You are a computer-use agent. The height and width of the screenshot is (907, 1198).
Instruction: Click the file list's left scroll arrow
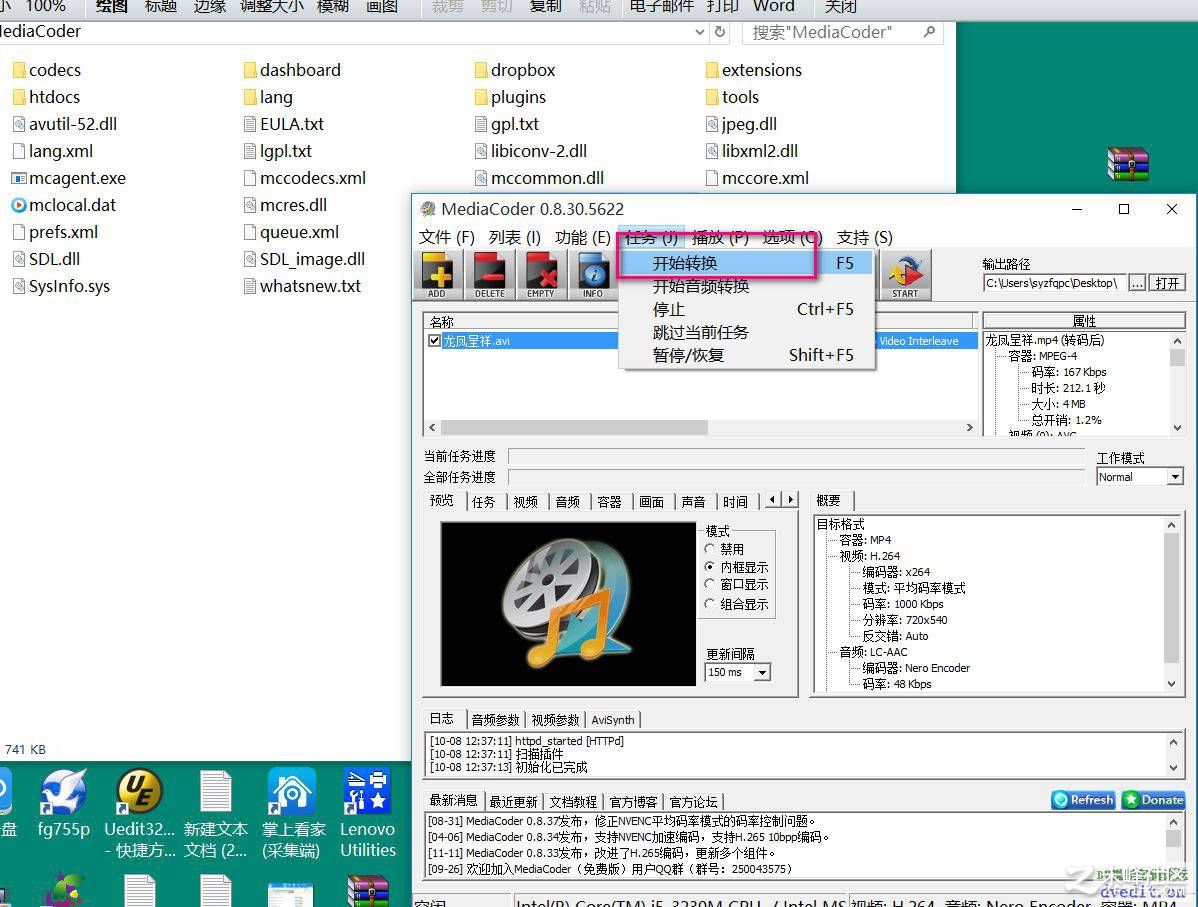[x=432, y=428]
